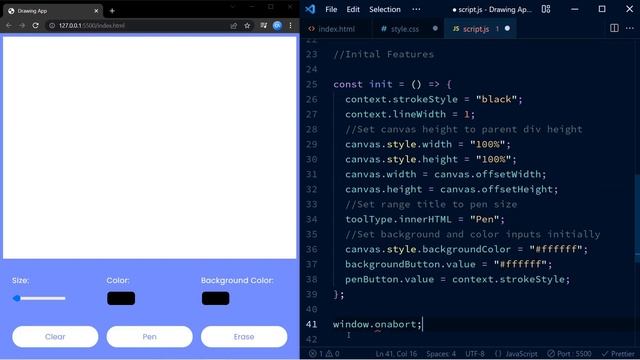Click the Prettier status bar item
The width and height of the screenshot is (640, 360).
(x=618, y=353)
